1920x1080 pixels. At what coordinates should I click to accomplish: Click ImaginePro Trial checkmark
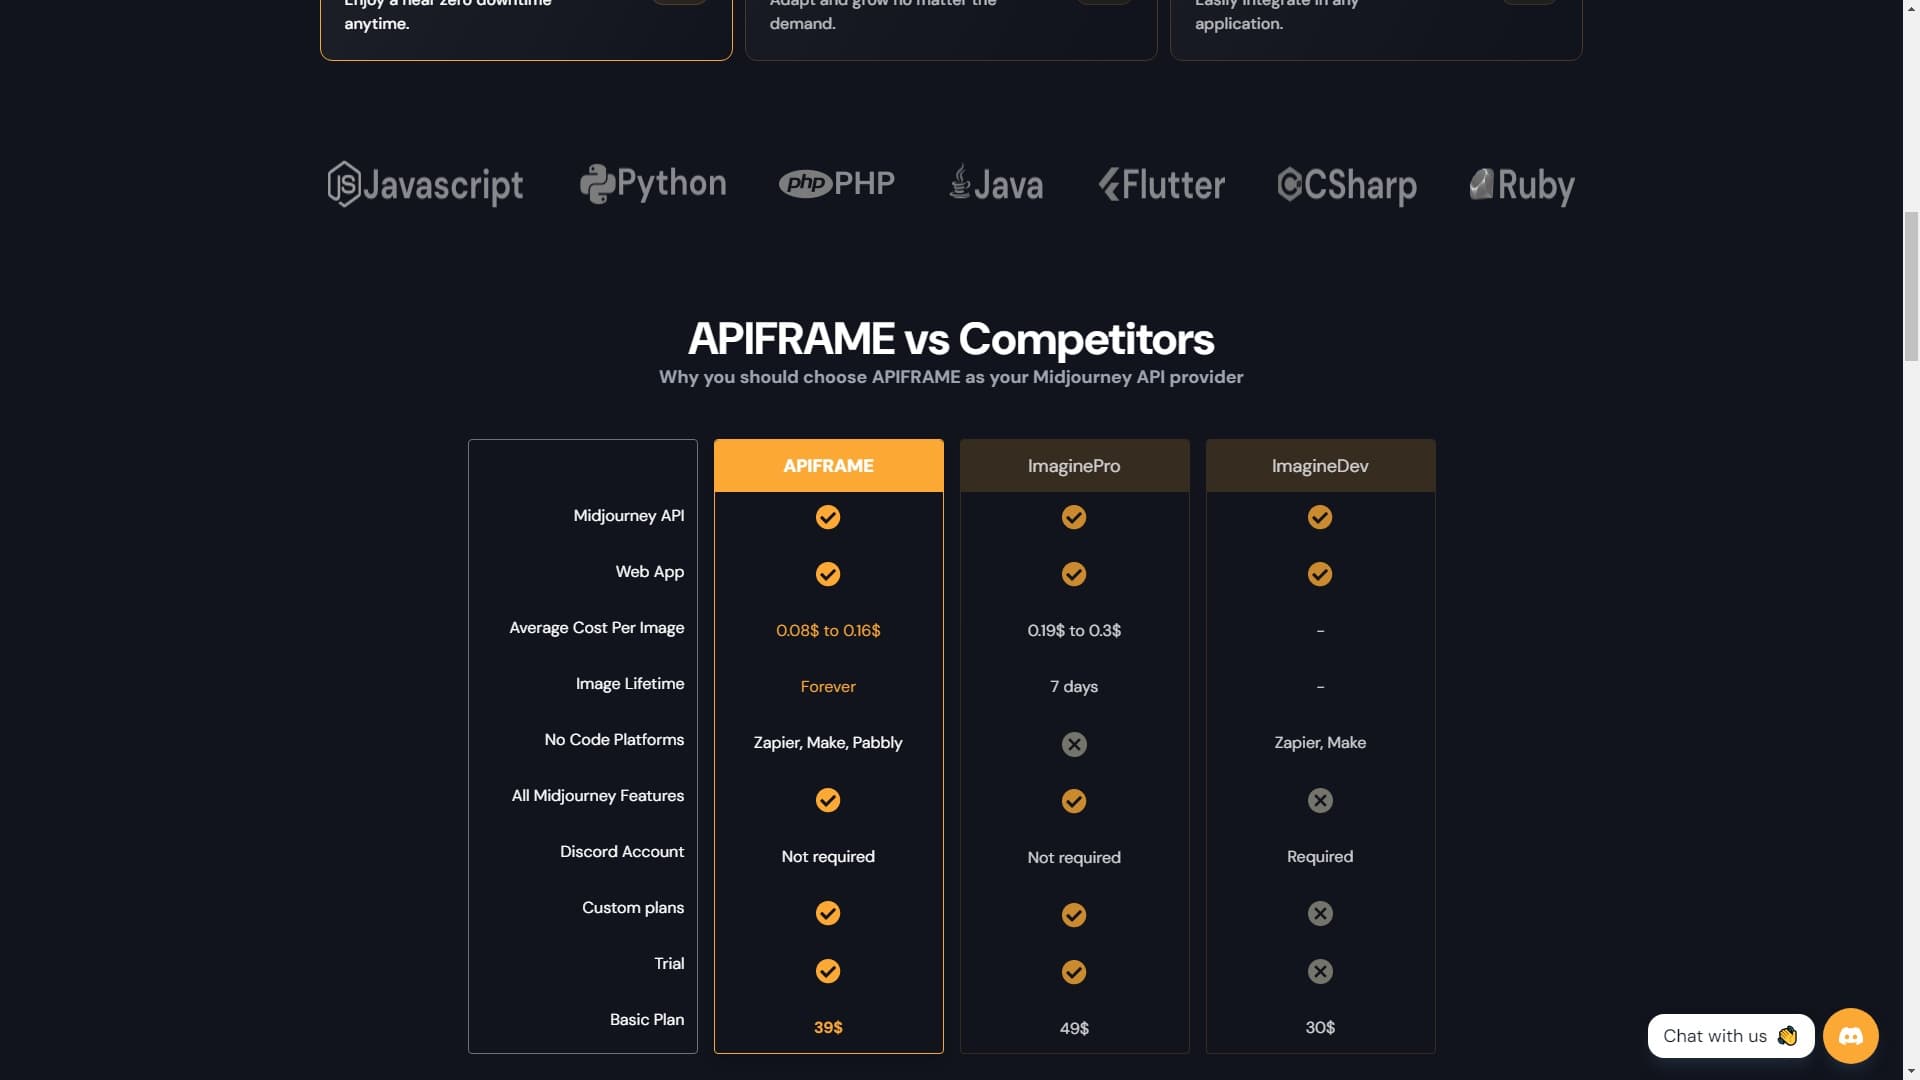(x=1074, y=972)
